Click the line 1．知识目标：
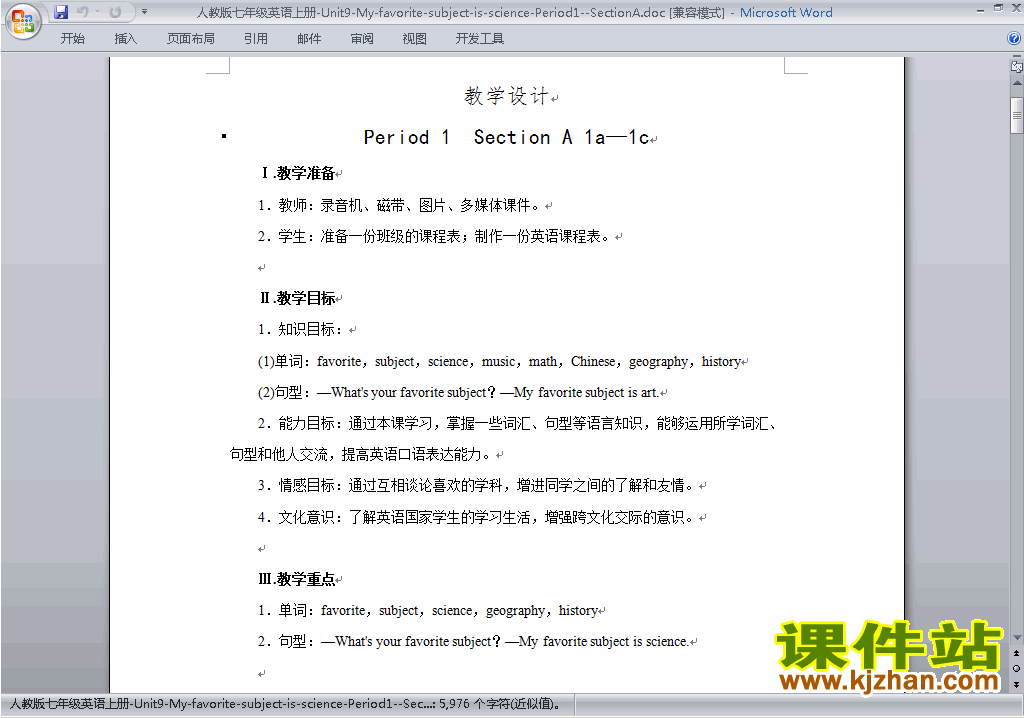 [x=300, y=329]
